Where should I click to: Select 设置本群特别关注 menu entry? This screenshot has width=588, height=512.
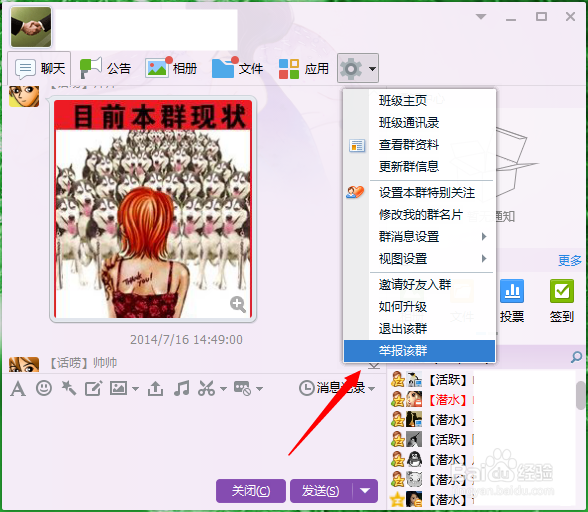click(419, 193)
